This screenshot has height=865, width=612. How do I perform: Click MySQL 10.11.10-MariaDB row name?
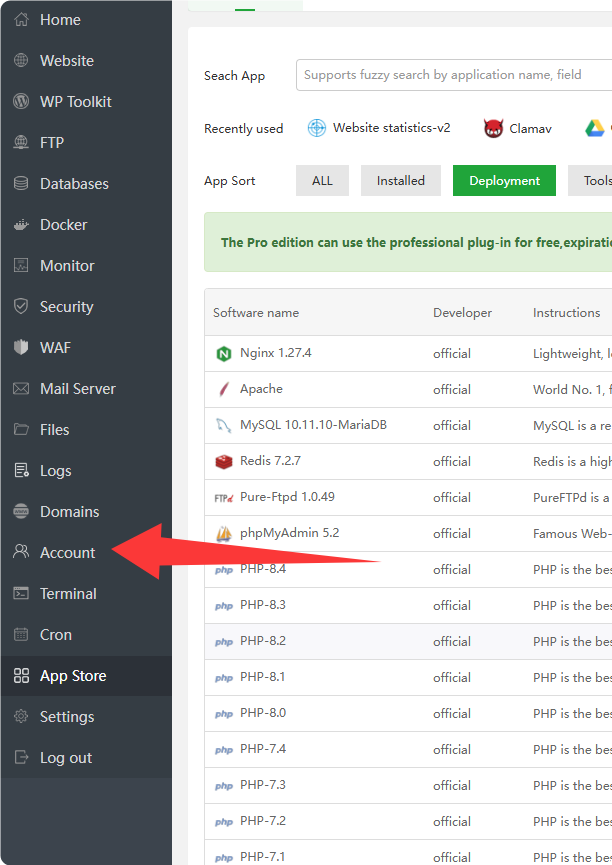click(x=313, y=425)
